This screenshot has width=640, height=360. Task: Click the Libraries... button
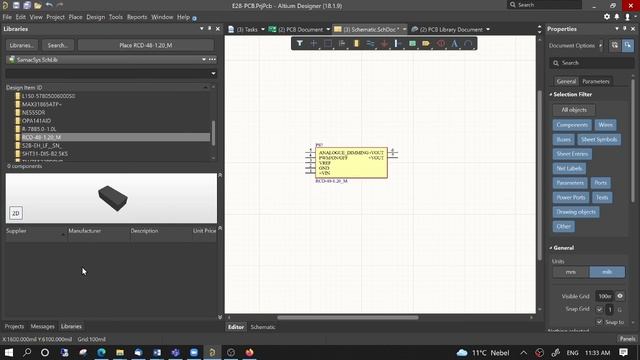pos(22,45)
